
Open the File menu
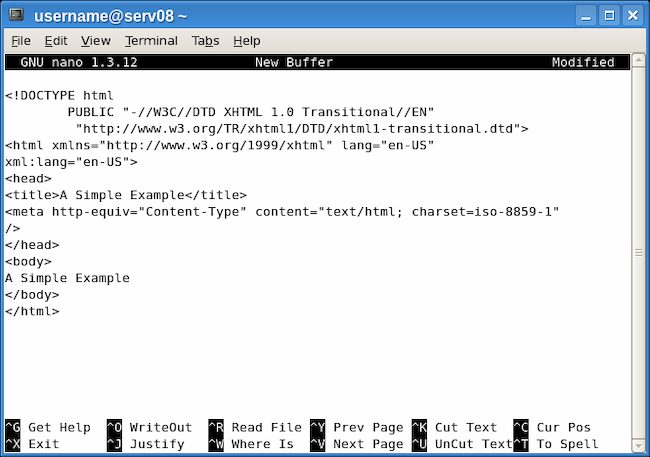[x=21, y=41]
